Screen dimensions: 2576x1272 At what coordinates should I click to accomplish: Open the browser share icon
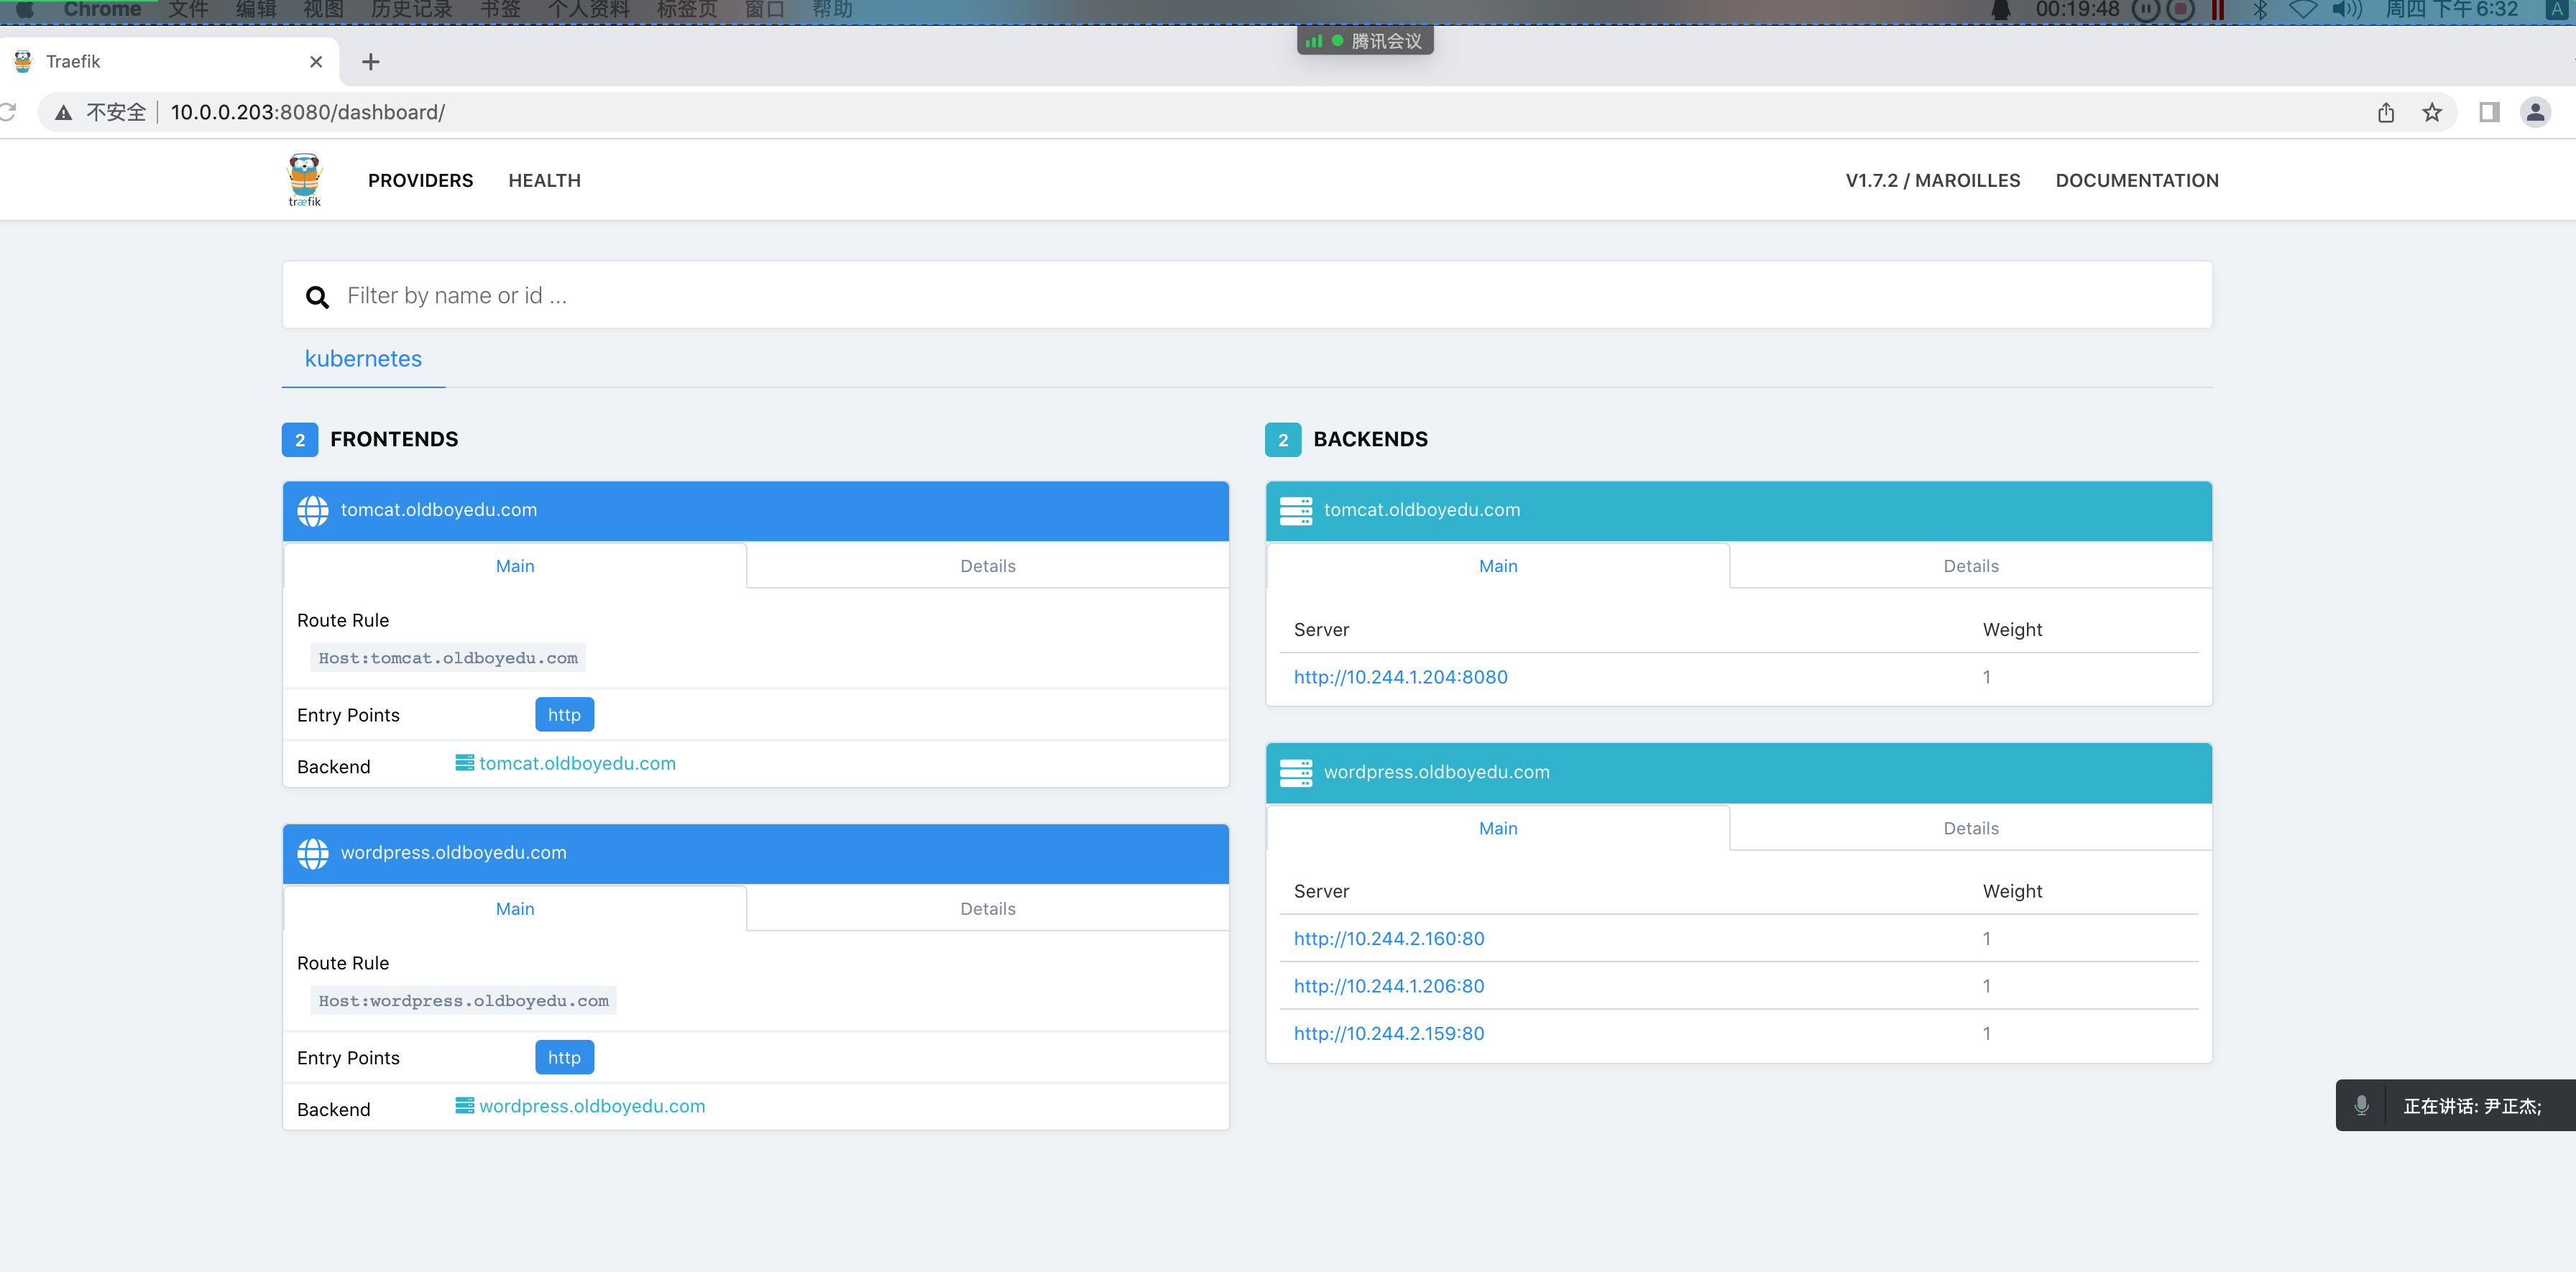2385,112
